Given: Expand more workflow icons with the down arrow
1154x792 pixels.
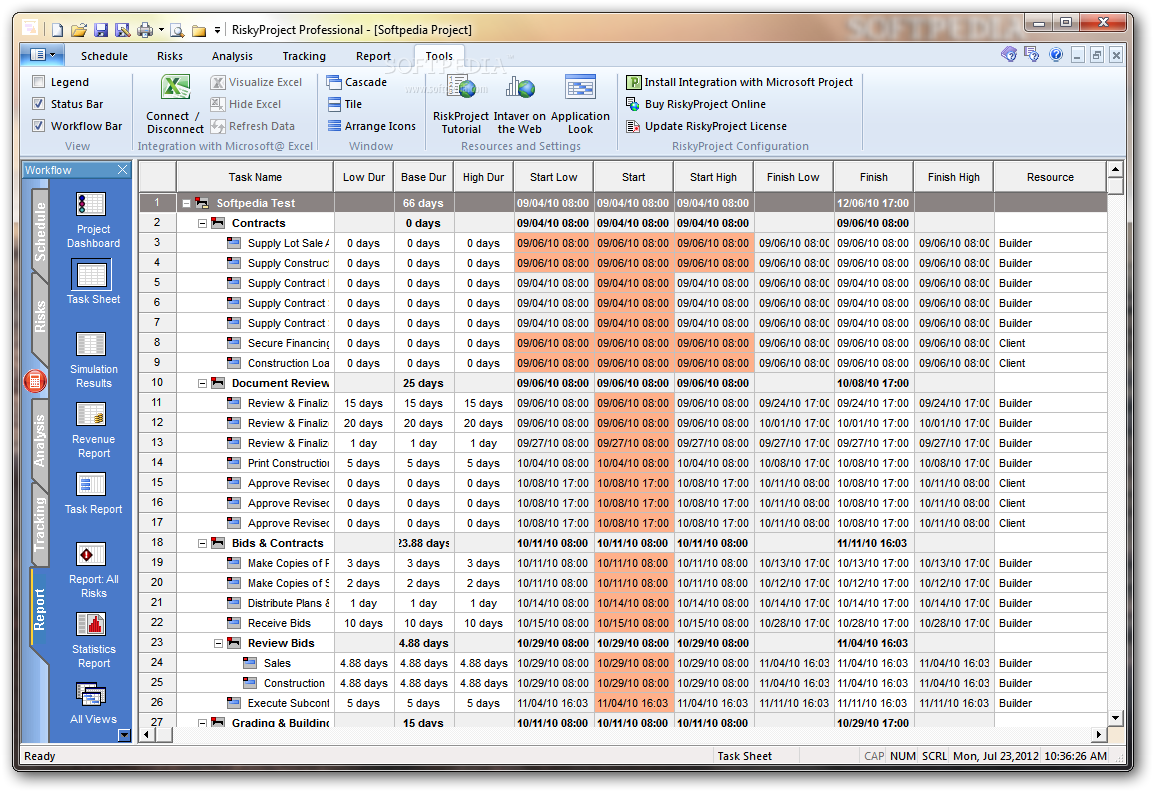Looking at the screenshot, I should 124,735.
